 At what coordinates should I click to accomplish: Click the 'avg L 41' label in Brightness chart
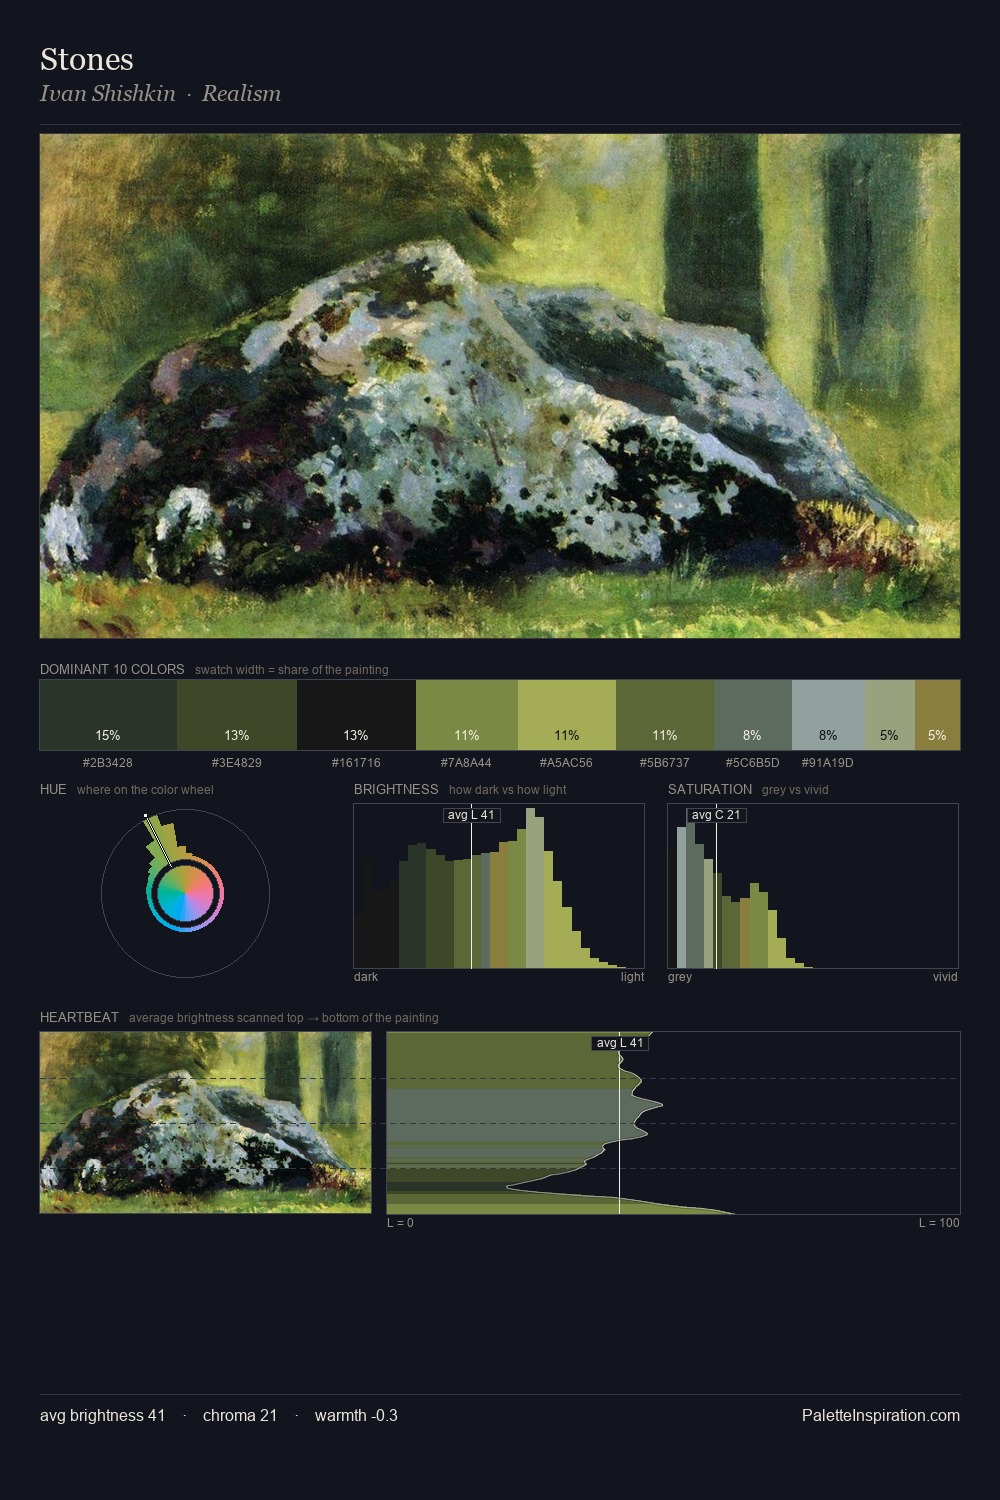click(x=472, y=815)
